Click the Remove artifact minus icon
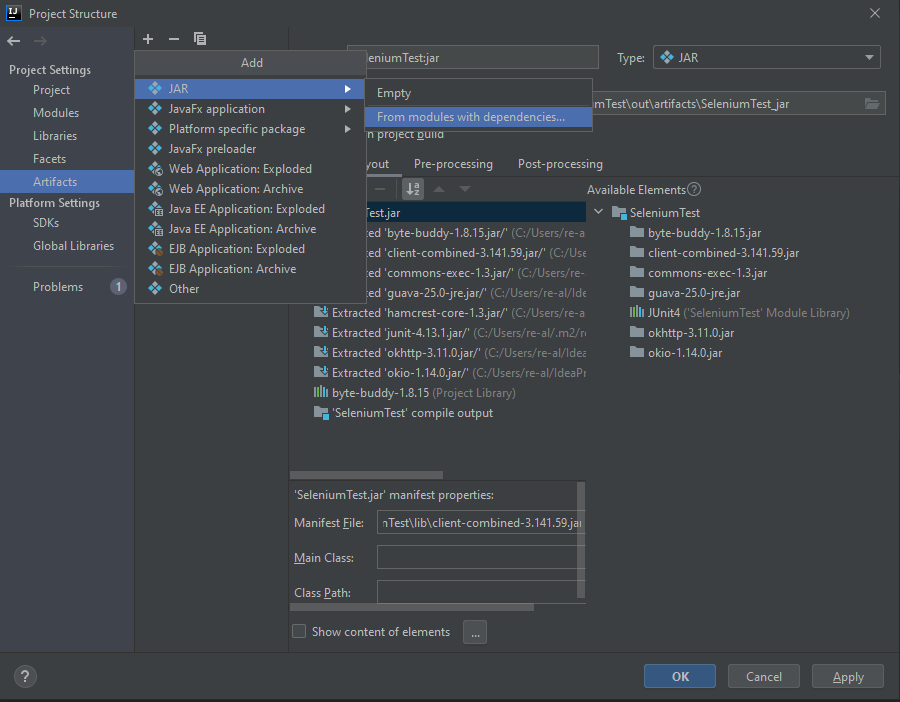The image size is (900, 702). (174, 39)
